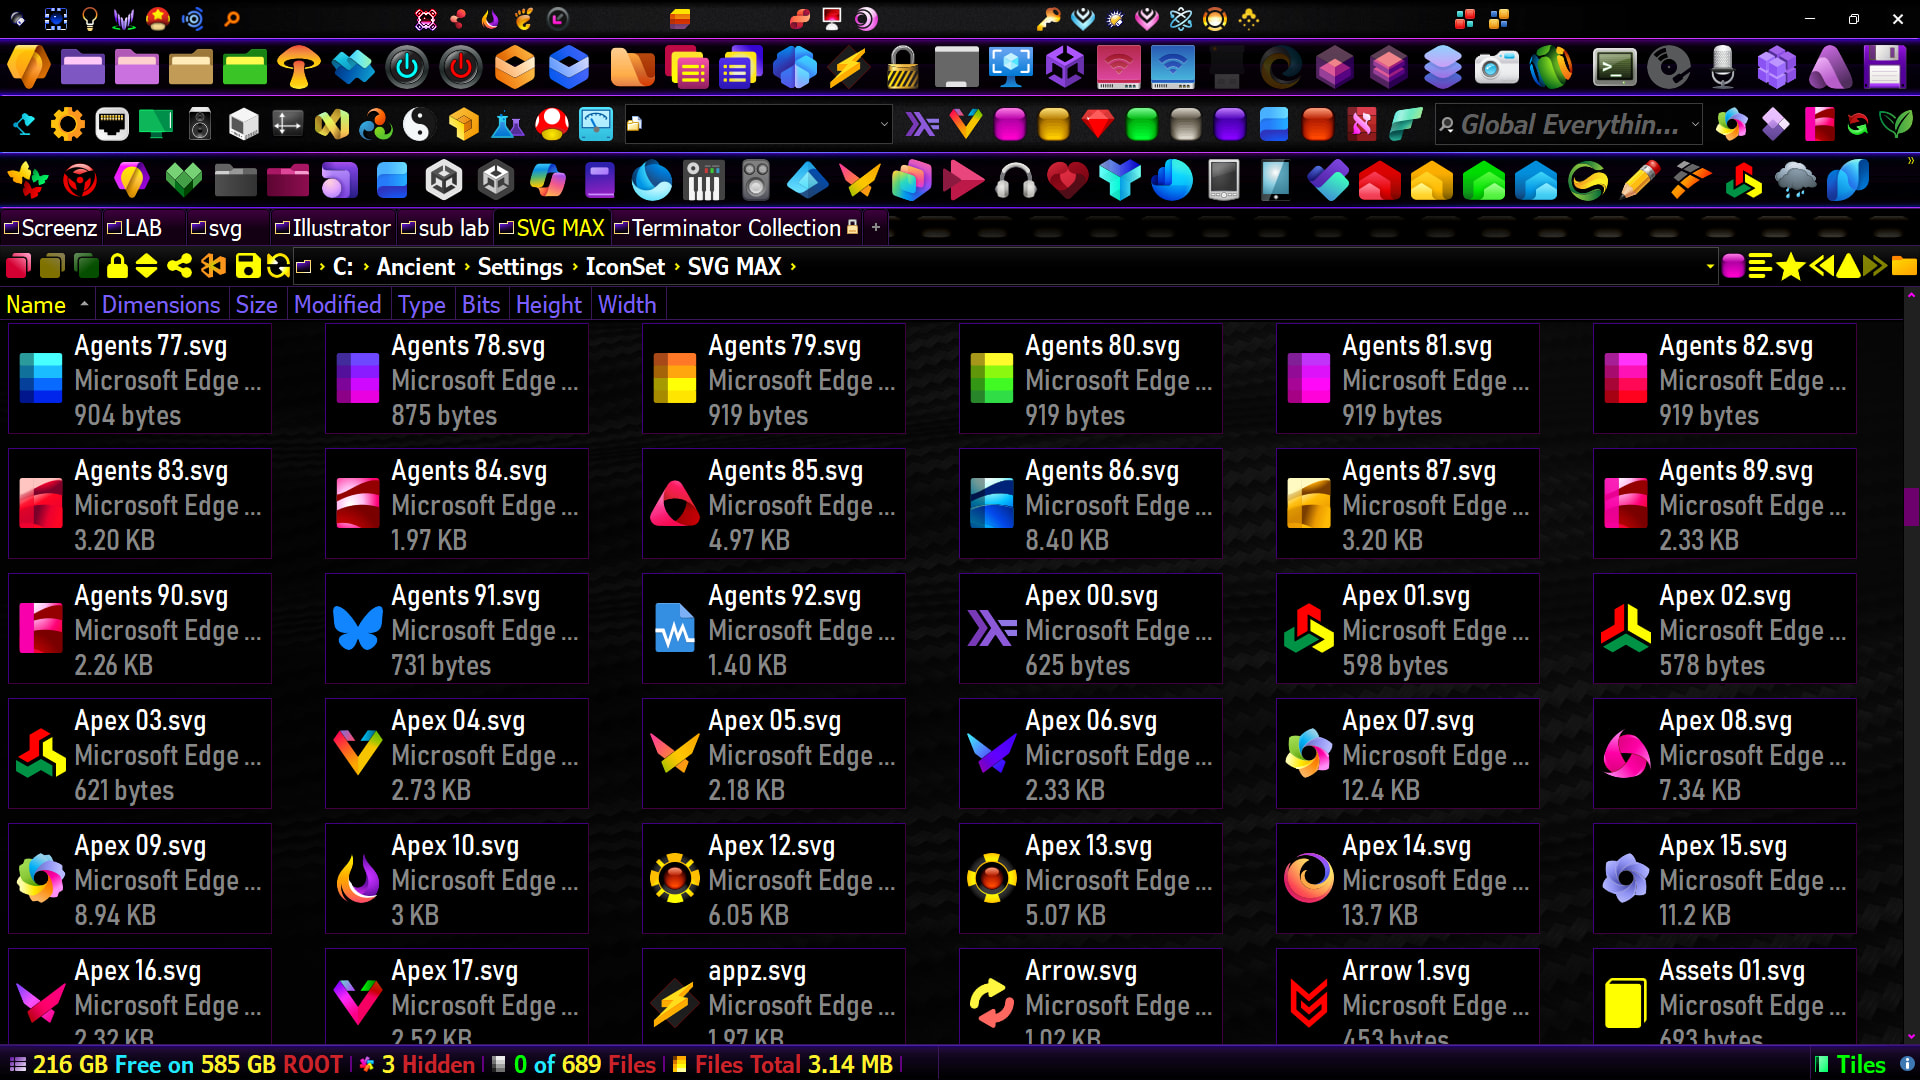1920x1080 pixels.
Task: Open the camera toolbar icon
Action: pos(1497,68)
